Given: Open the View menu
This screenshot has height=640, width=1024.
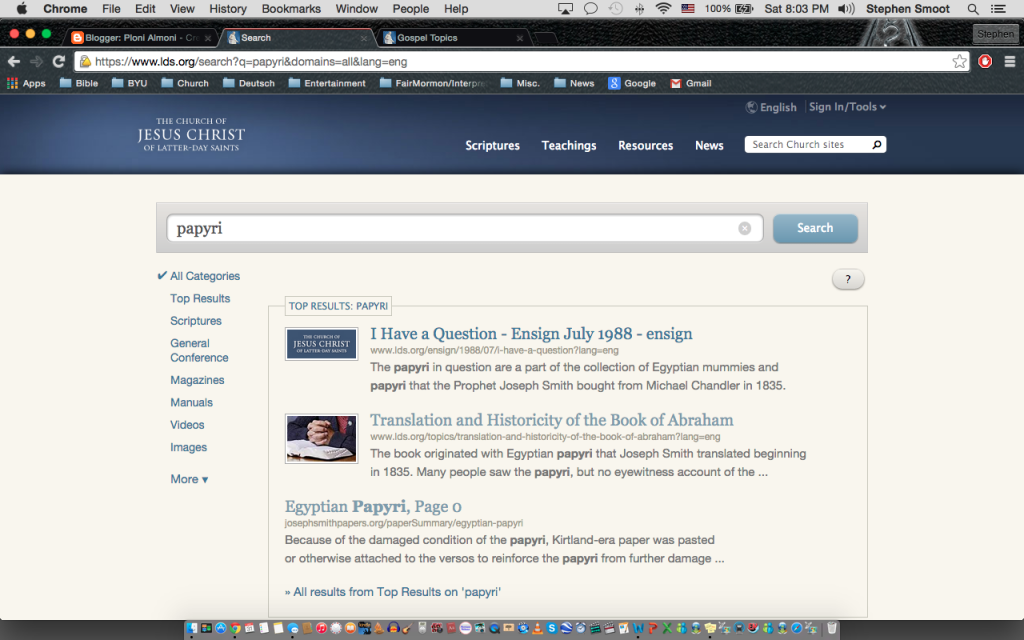Looking at the screenshot, I should [x=182, y=9].
